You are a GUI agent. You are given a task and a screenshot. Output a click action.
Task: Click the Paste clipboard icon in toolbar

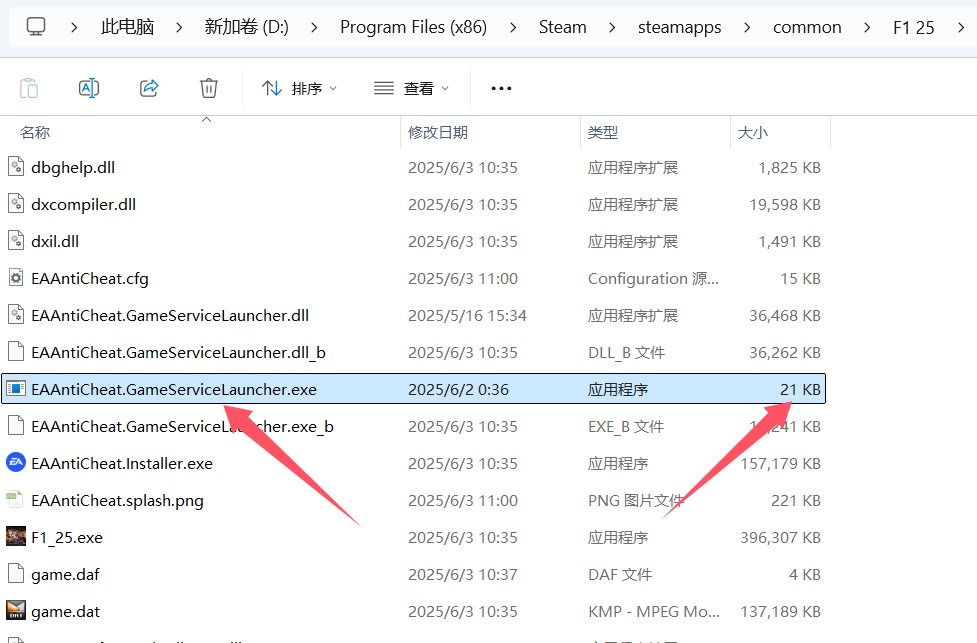(29, 88)
